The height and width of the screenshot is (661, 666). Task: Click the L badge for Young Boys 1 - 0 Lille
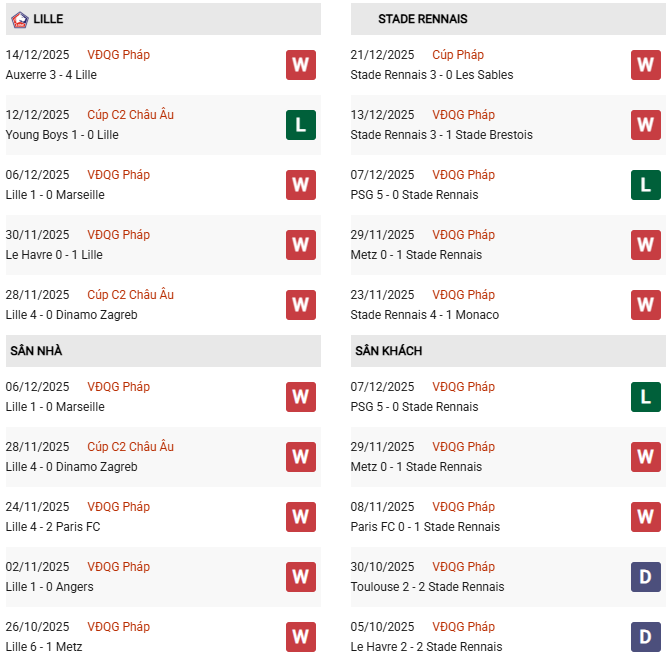click(x=301, y=125)
